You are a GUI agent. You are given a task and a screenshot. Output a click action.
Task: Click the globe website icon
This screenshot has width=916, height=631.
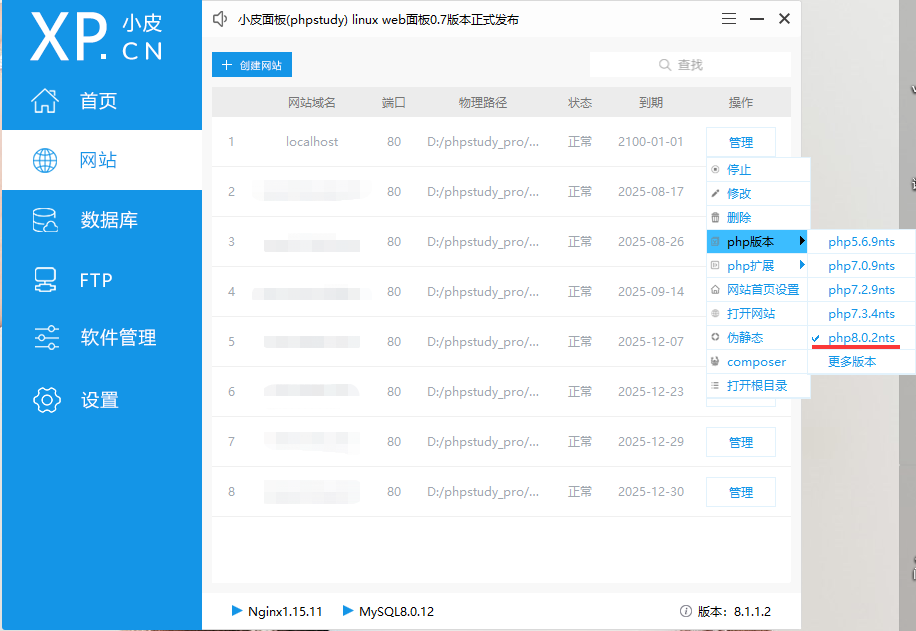point(45,160)
